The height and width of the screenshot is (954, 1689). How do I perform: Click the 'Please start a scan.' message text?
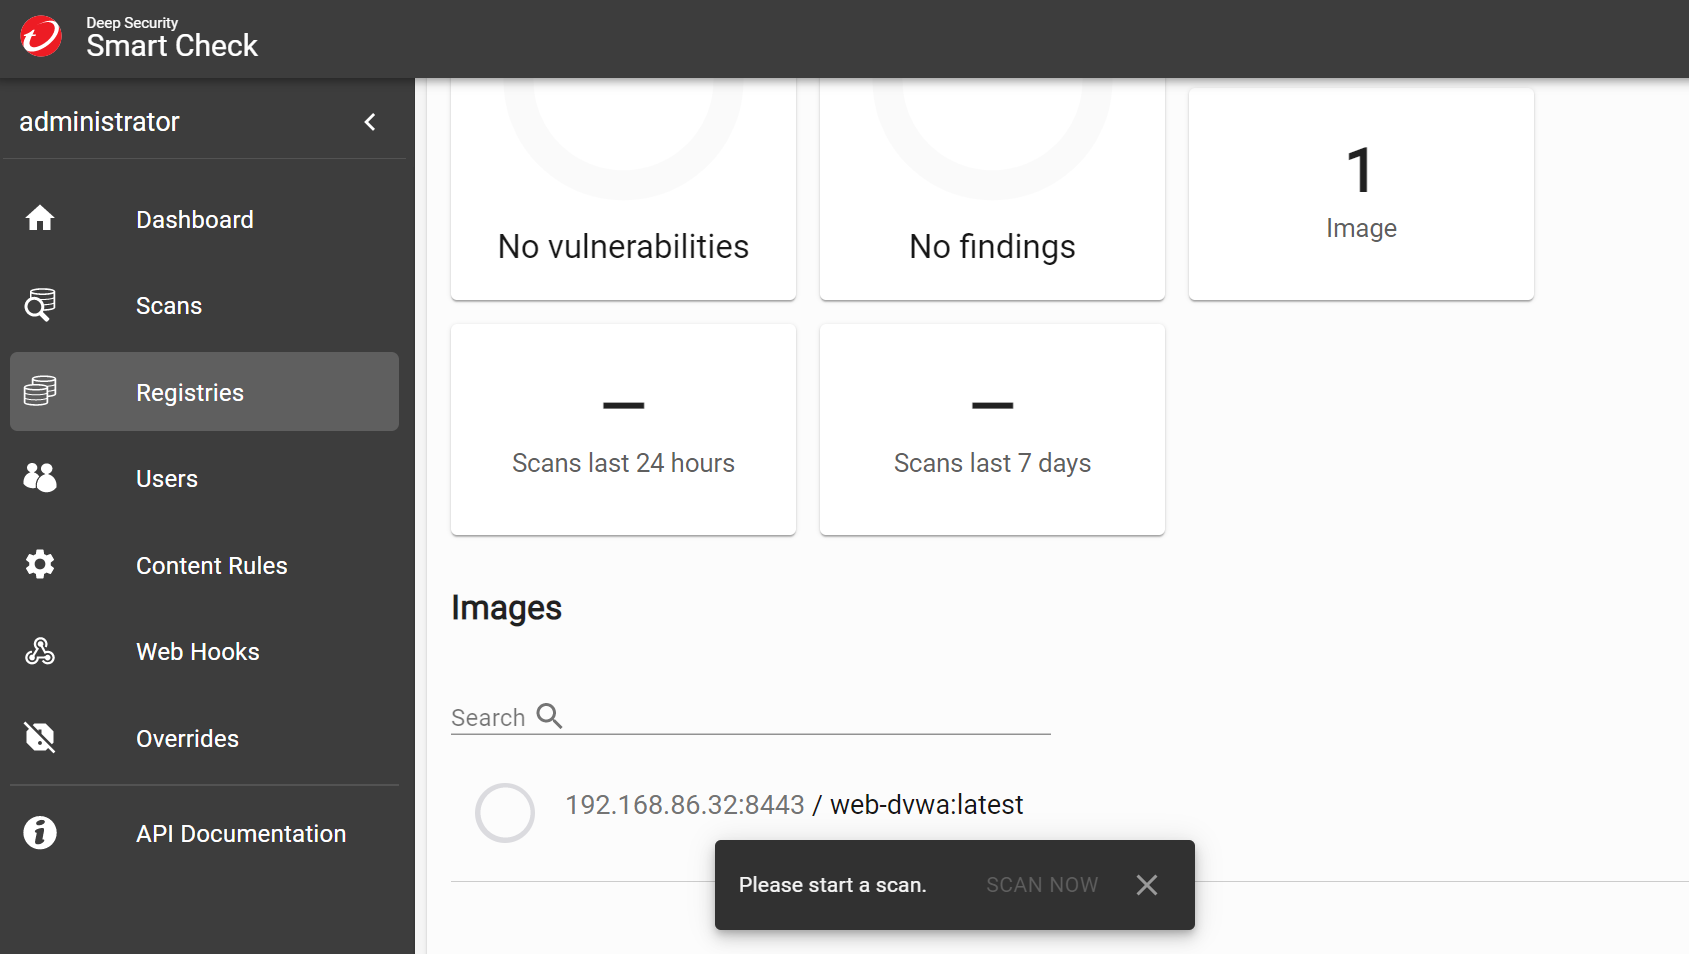point(832,885)
